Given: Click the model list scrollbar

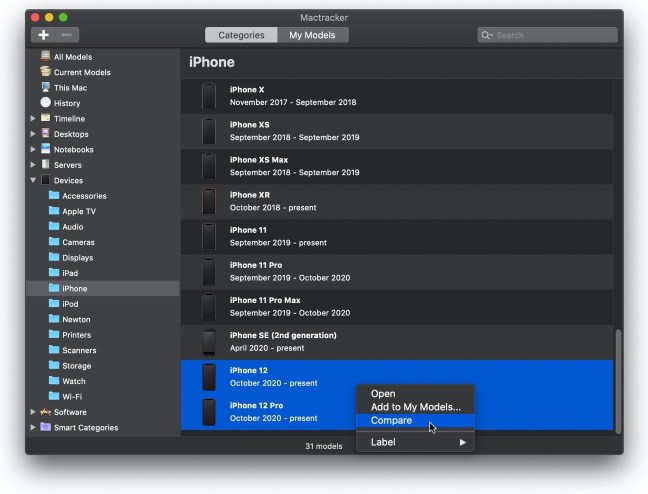Looking at the screenshot, I should tap(618, 381).
